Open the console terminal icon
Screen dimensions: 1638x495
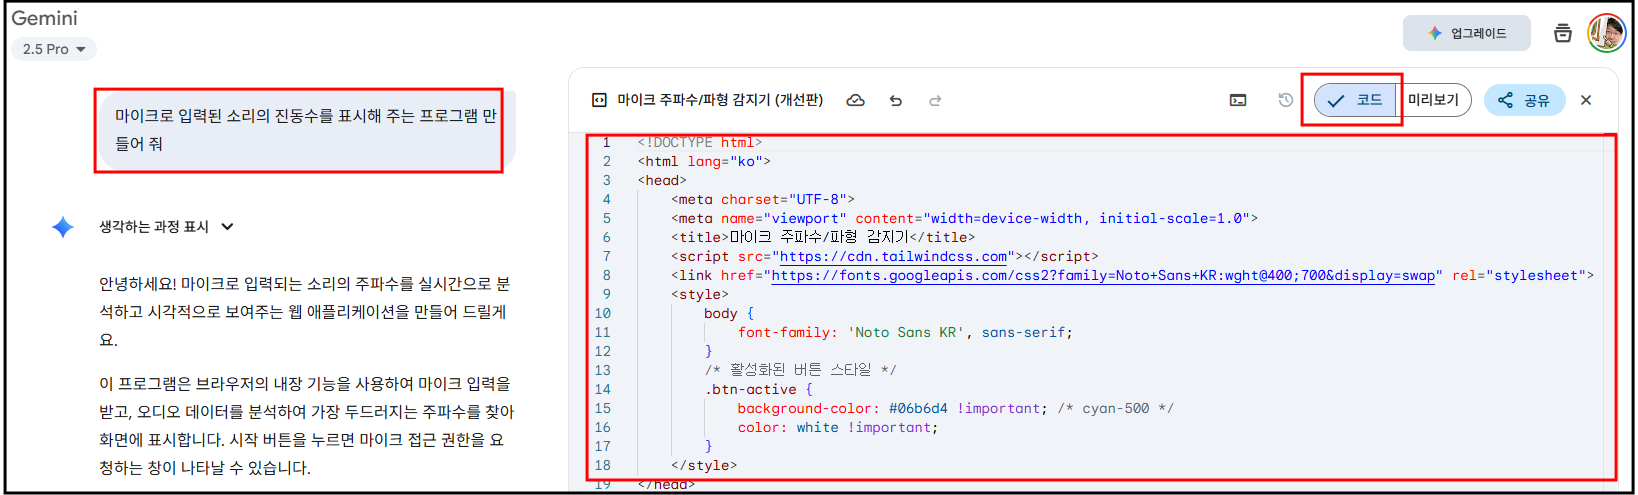(x=1238, y=100)
